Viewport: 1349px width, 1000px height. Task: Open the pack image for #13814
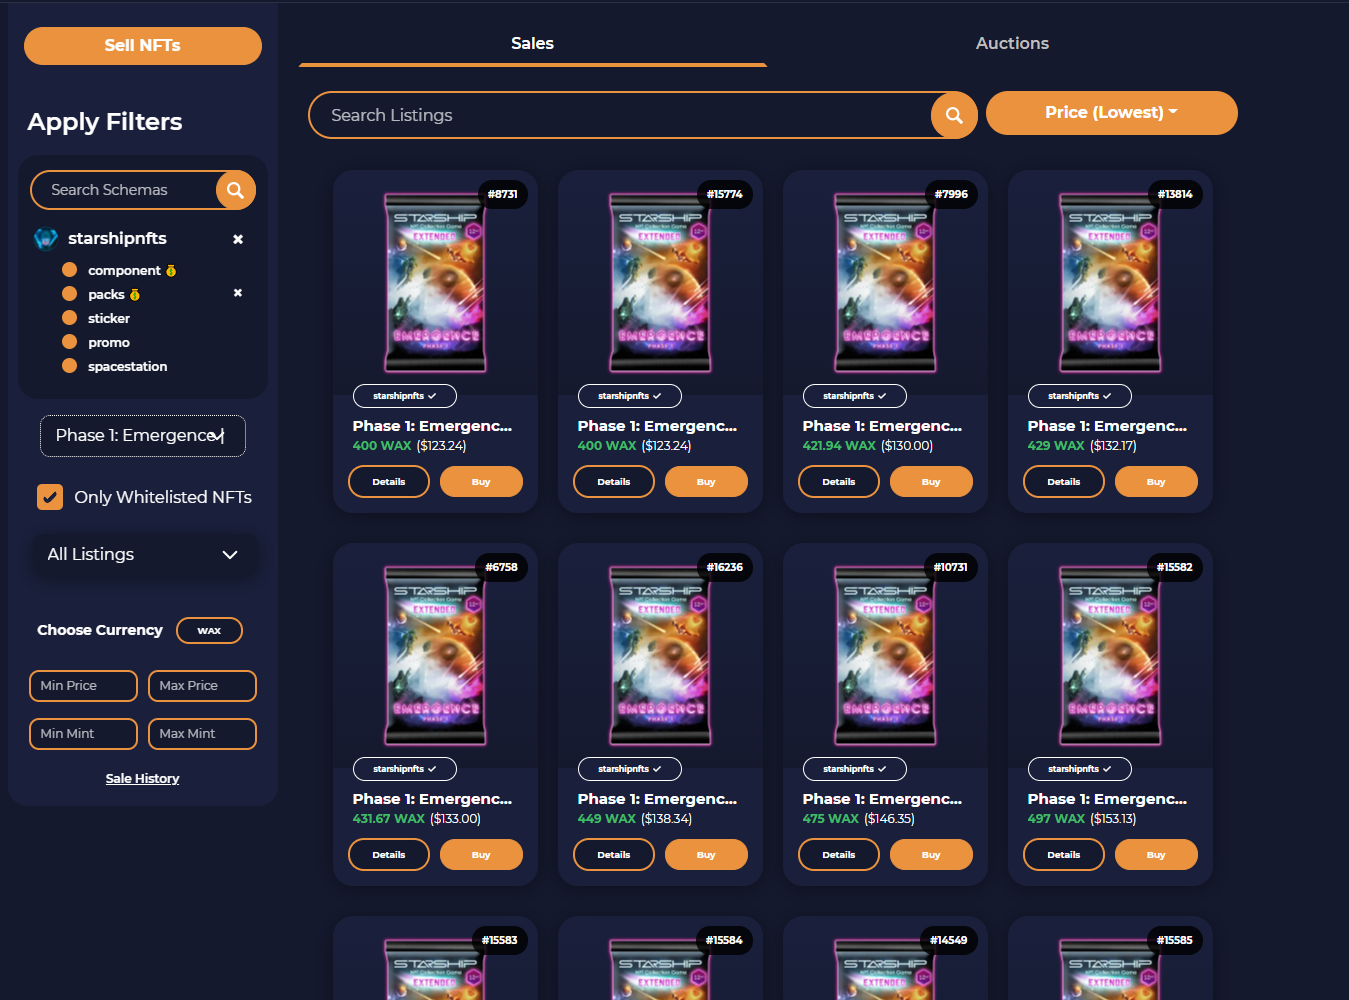pyautogui.click(x=1110, y=283)
